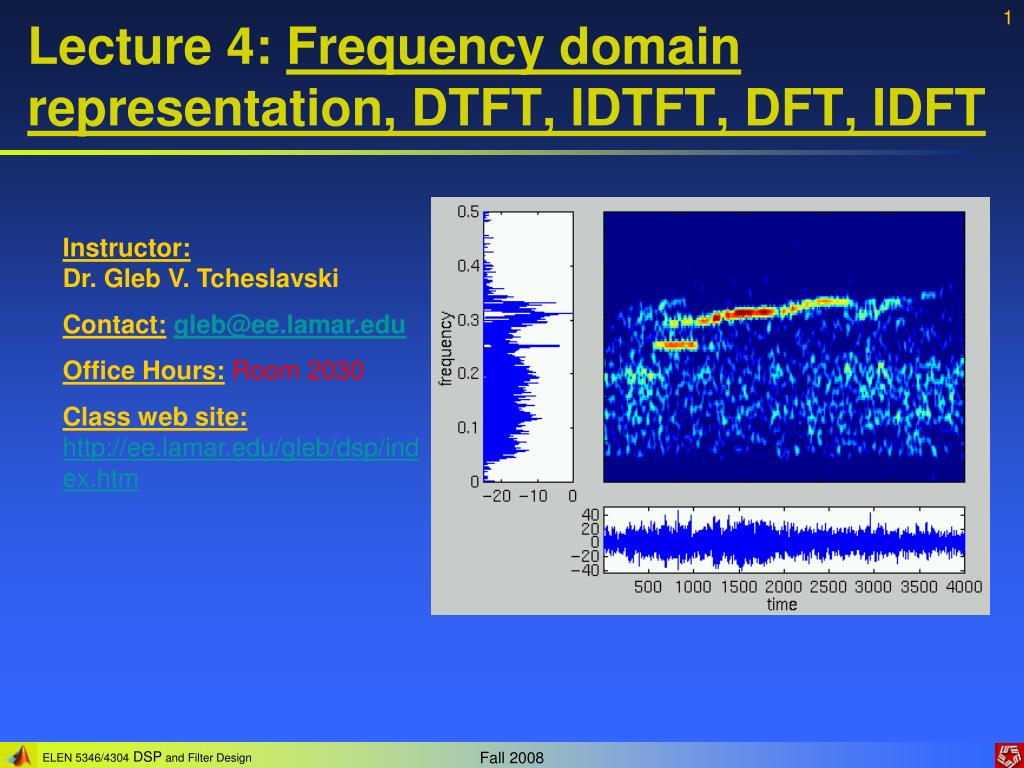Click the 'ELEN 5346/4304 DSP and Filter Design' footer
Image resolution: width=1024 pixels, height=768 pixels.
[x=147, y=758]
